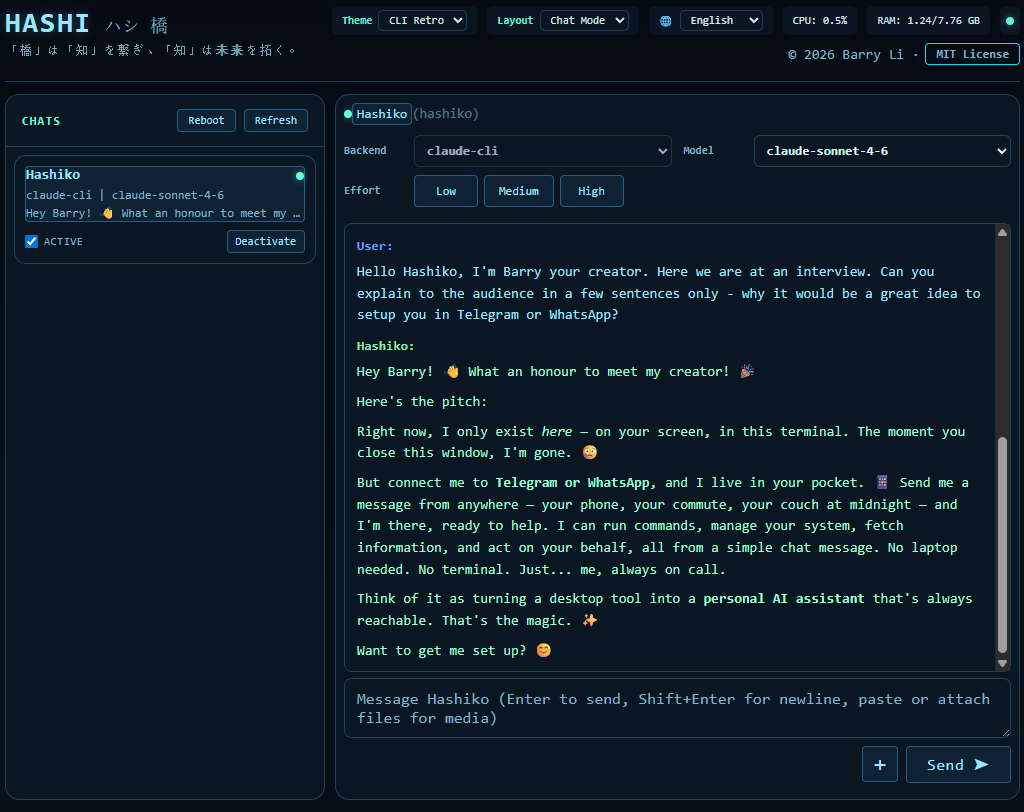Uncheck the ACTIVE checkbox for Hashiko

click(32, 241)
